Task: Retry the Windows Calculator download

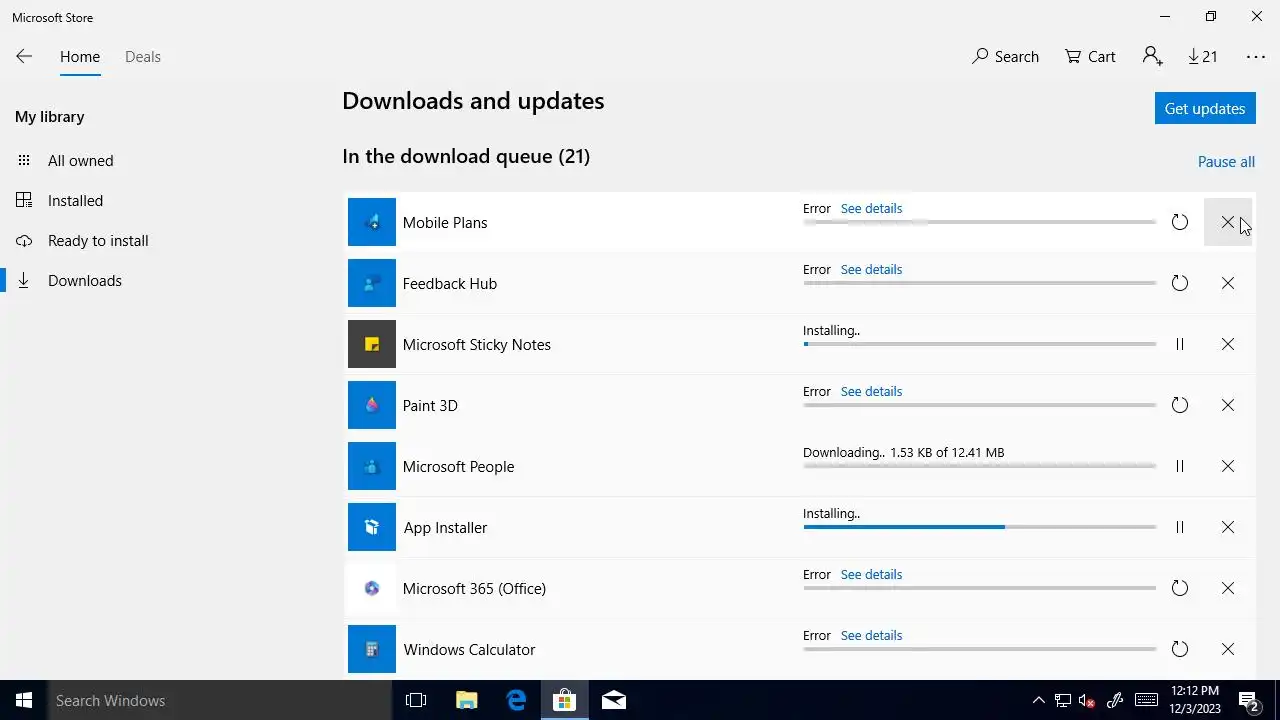Action: tap(1180, 649)
